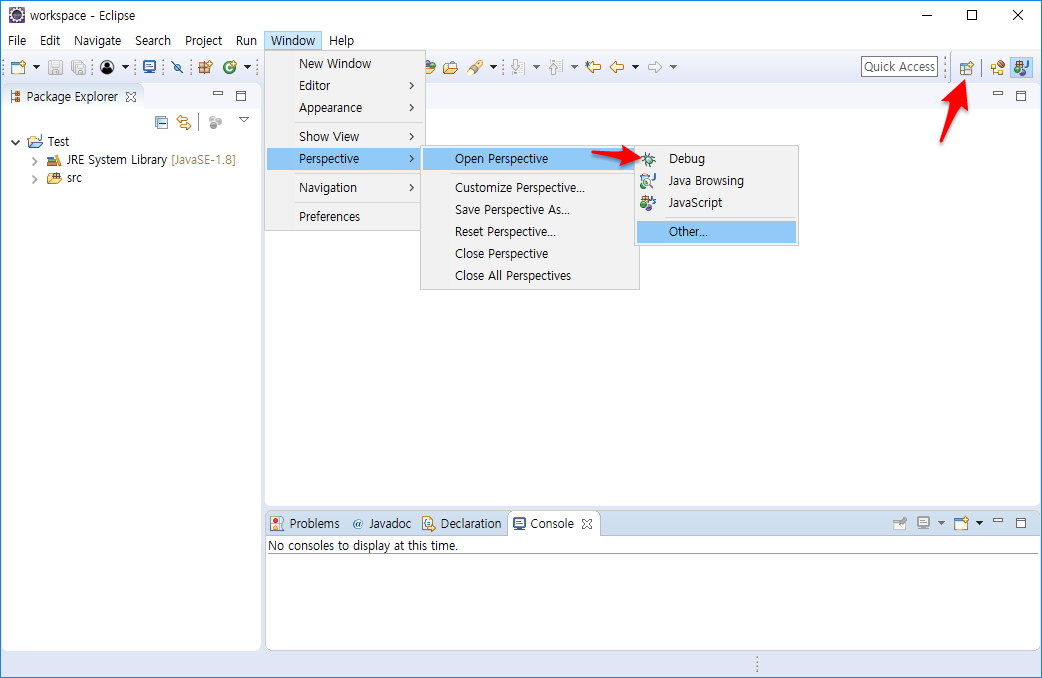Click the yellow Back arrow icon
The image size is (1042, 678).
(x=617, y=67)
